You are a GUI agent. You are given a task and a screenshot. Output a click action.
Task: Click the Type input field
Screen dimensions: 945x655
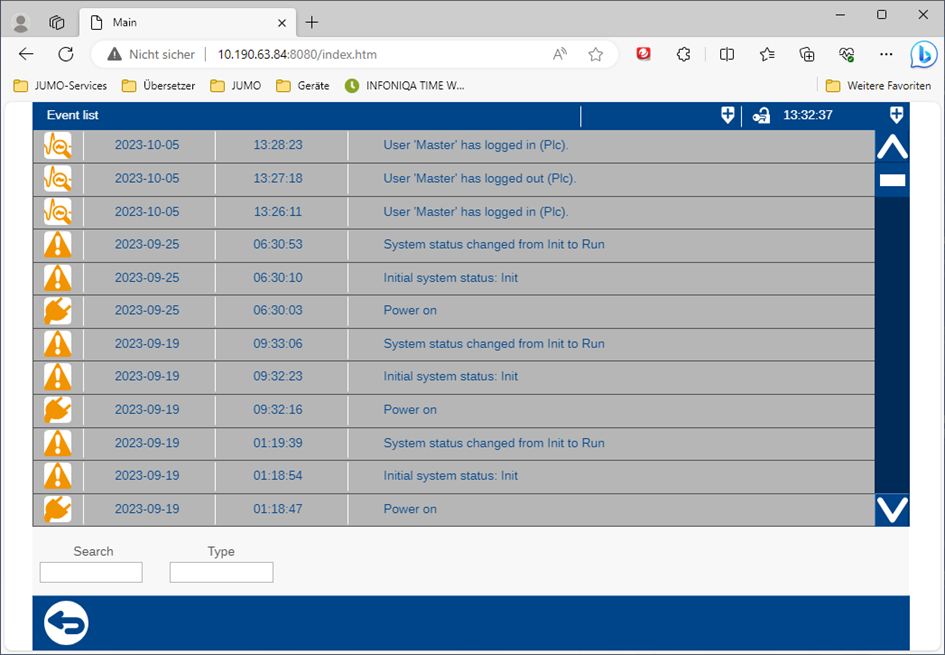(221, 572)
